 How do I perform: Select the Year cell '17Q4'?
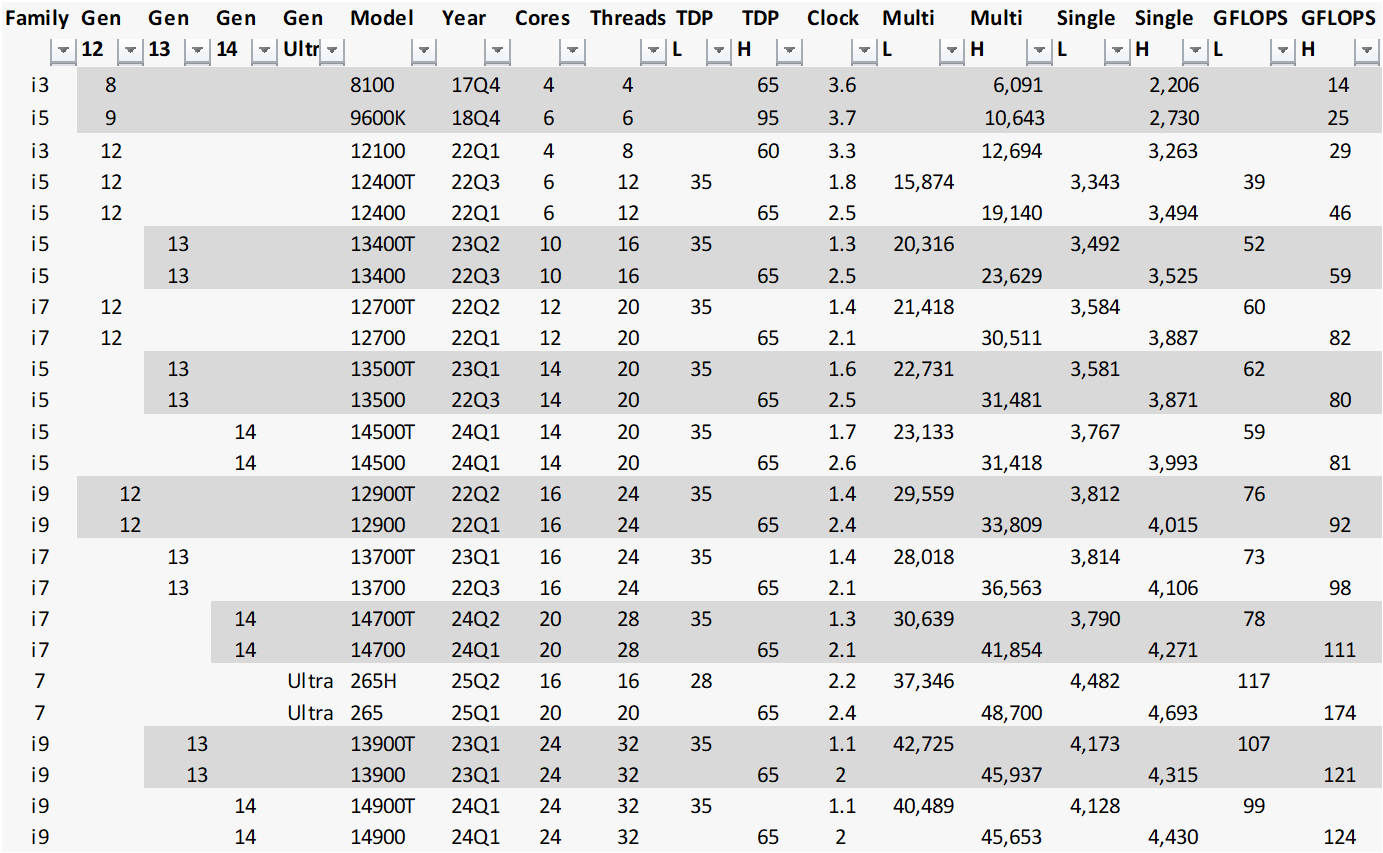pos(476,86)
